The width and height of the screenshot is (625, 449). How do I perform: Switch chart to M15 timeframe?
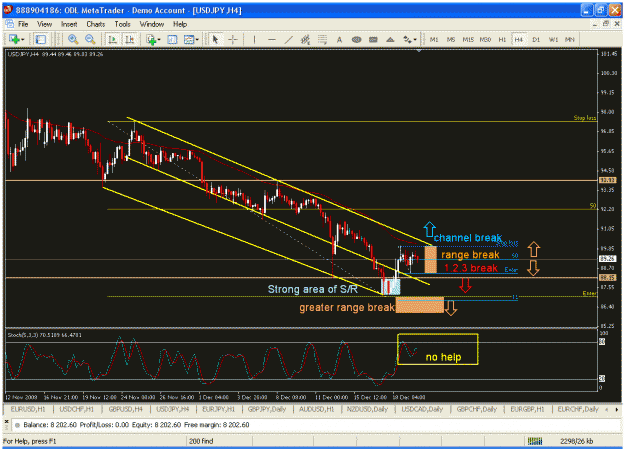pyautogui.click(x=468, y=39)
